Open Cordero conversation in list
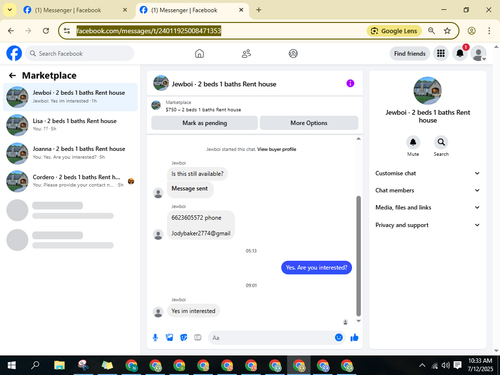Viewport: 500px width, 375px height. [x=70, y=181]
